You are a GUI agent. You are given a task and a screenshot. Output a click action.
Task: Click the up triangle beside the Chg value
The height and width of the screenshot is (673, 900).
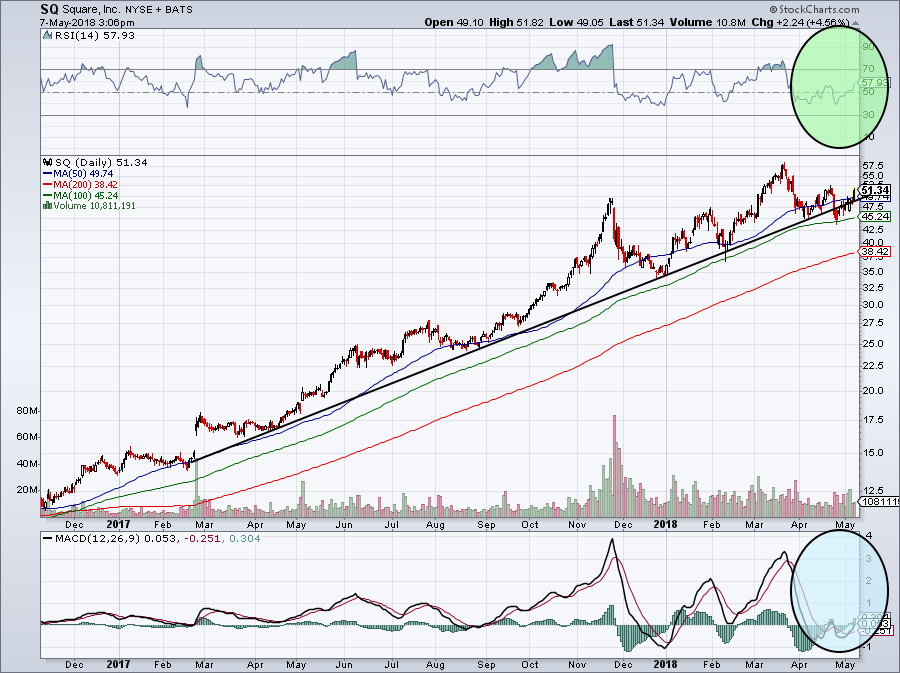(855, 23)
